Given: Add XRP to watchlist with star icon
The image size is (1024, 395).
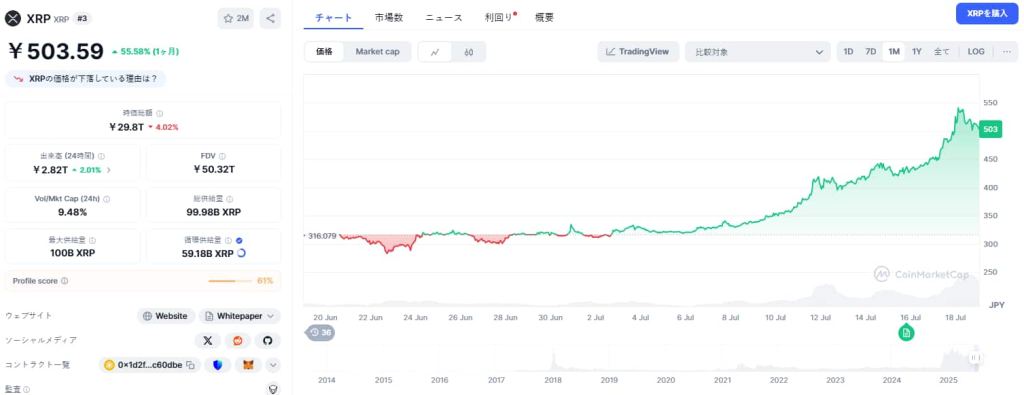Looking at the screenshot, I should click(236, 18).
